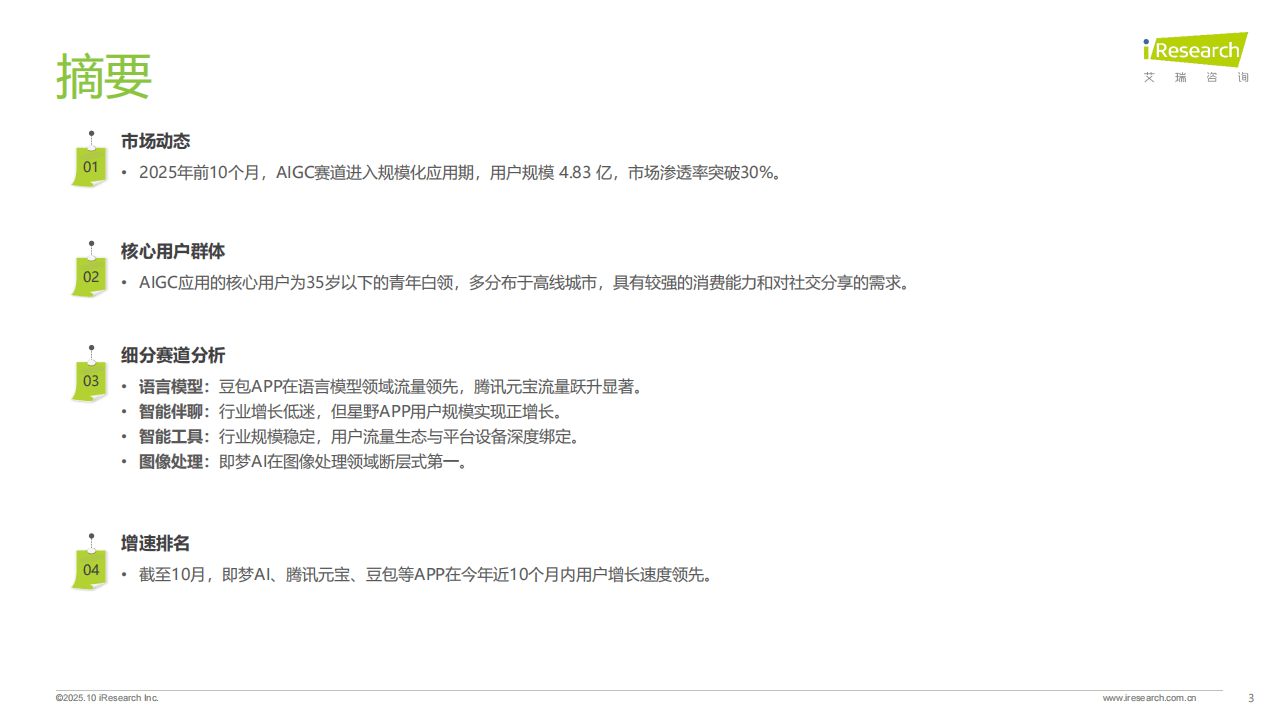Click the 市场动态 heading
1280x720 pixels.
pos(155,142)
